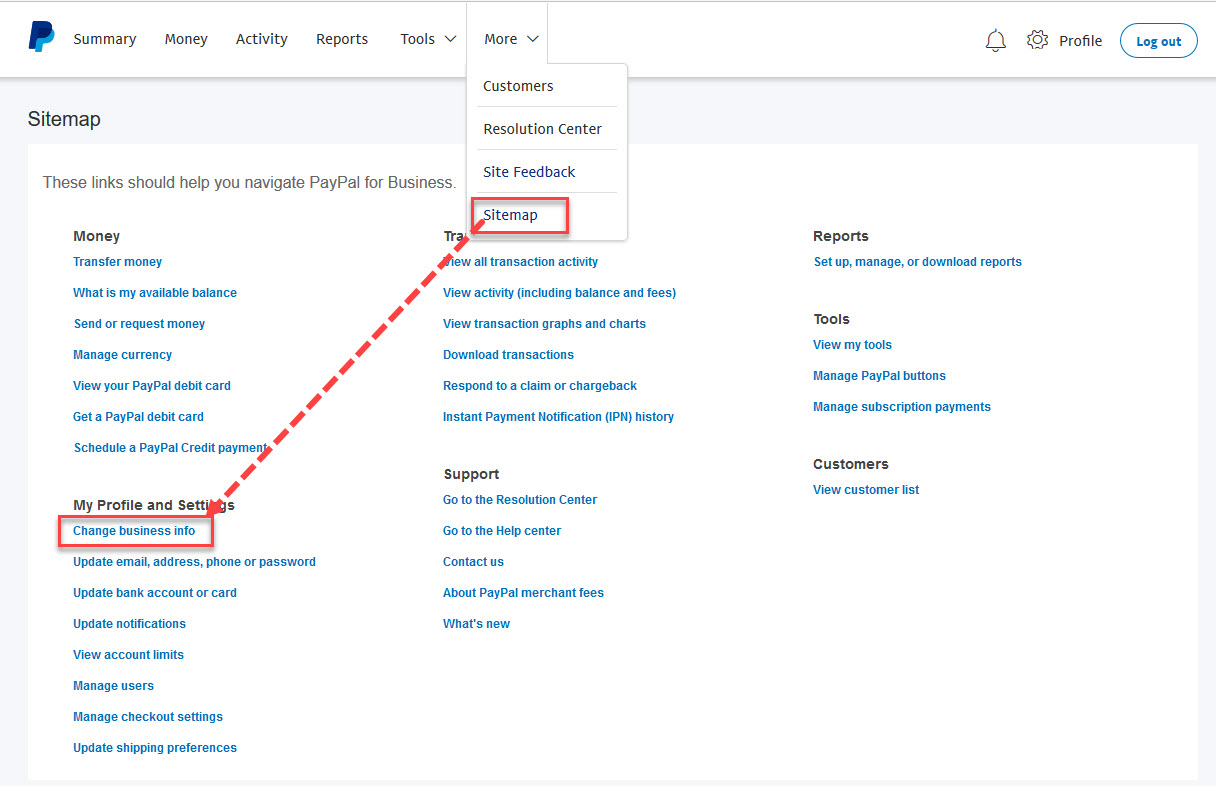Screen dimensions: 1216x786
Task: Click the 'These links should help you navigate' text
Action: (x=249, y=183)
